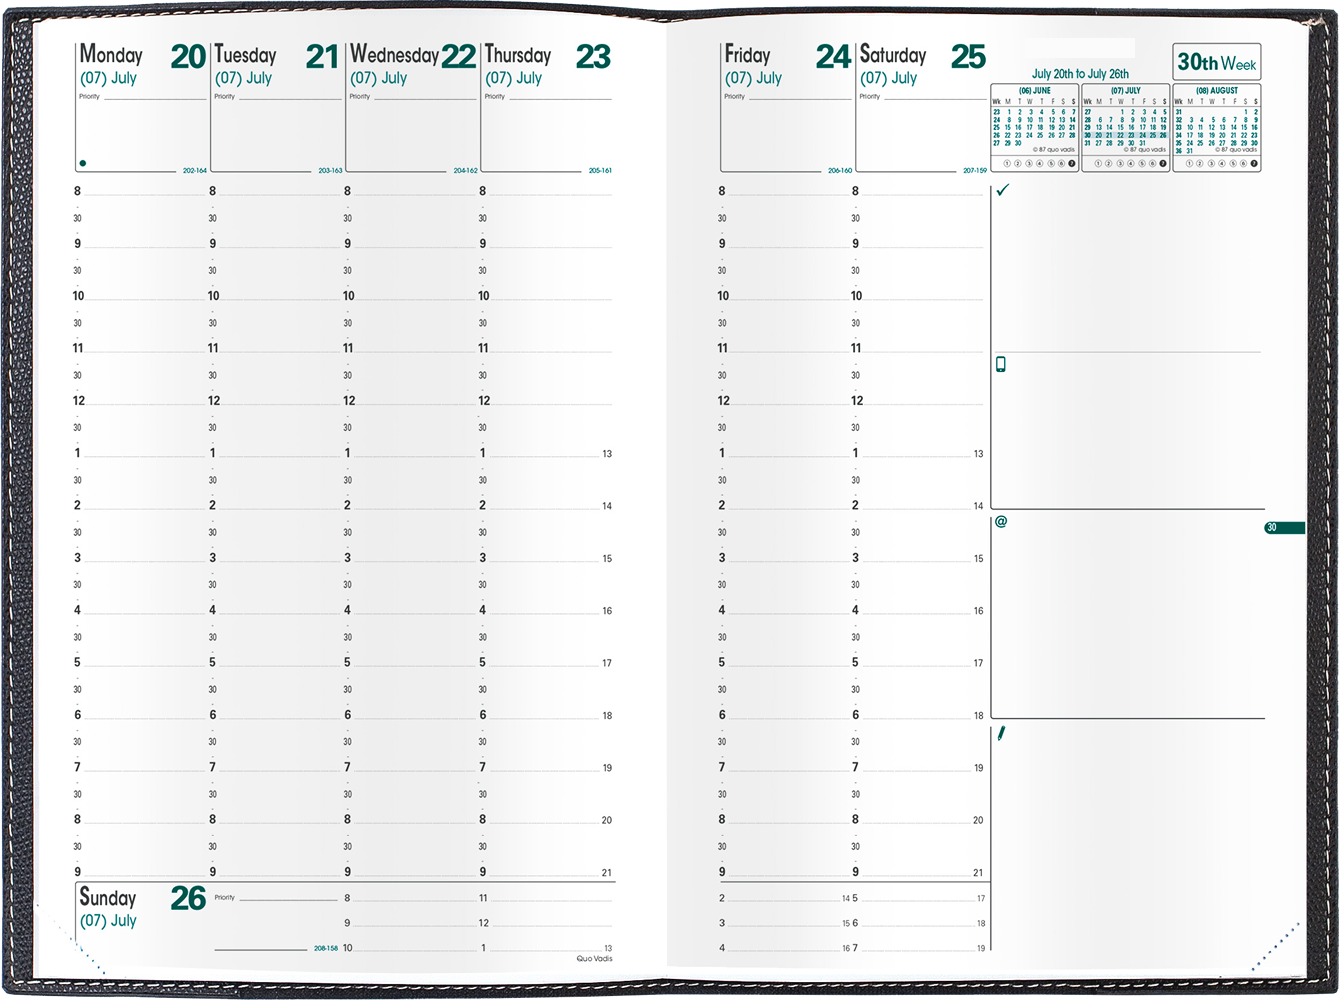Click 24-hour label 13 in Thursday column
This screenshot has width=1339, height=1000.
[607, 454]
